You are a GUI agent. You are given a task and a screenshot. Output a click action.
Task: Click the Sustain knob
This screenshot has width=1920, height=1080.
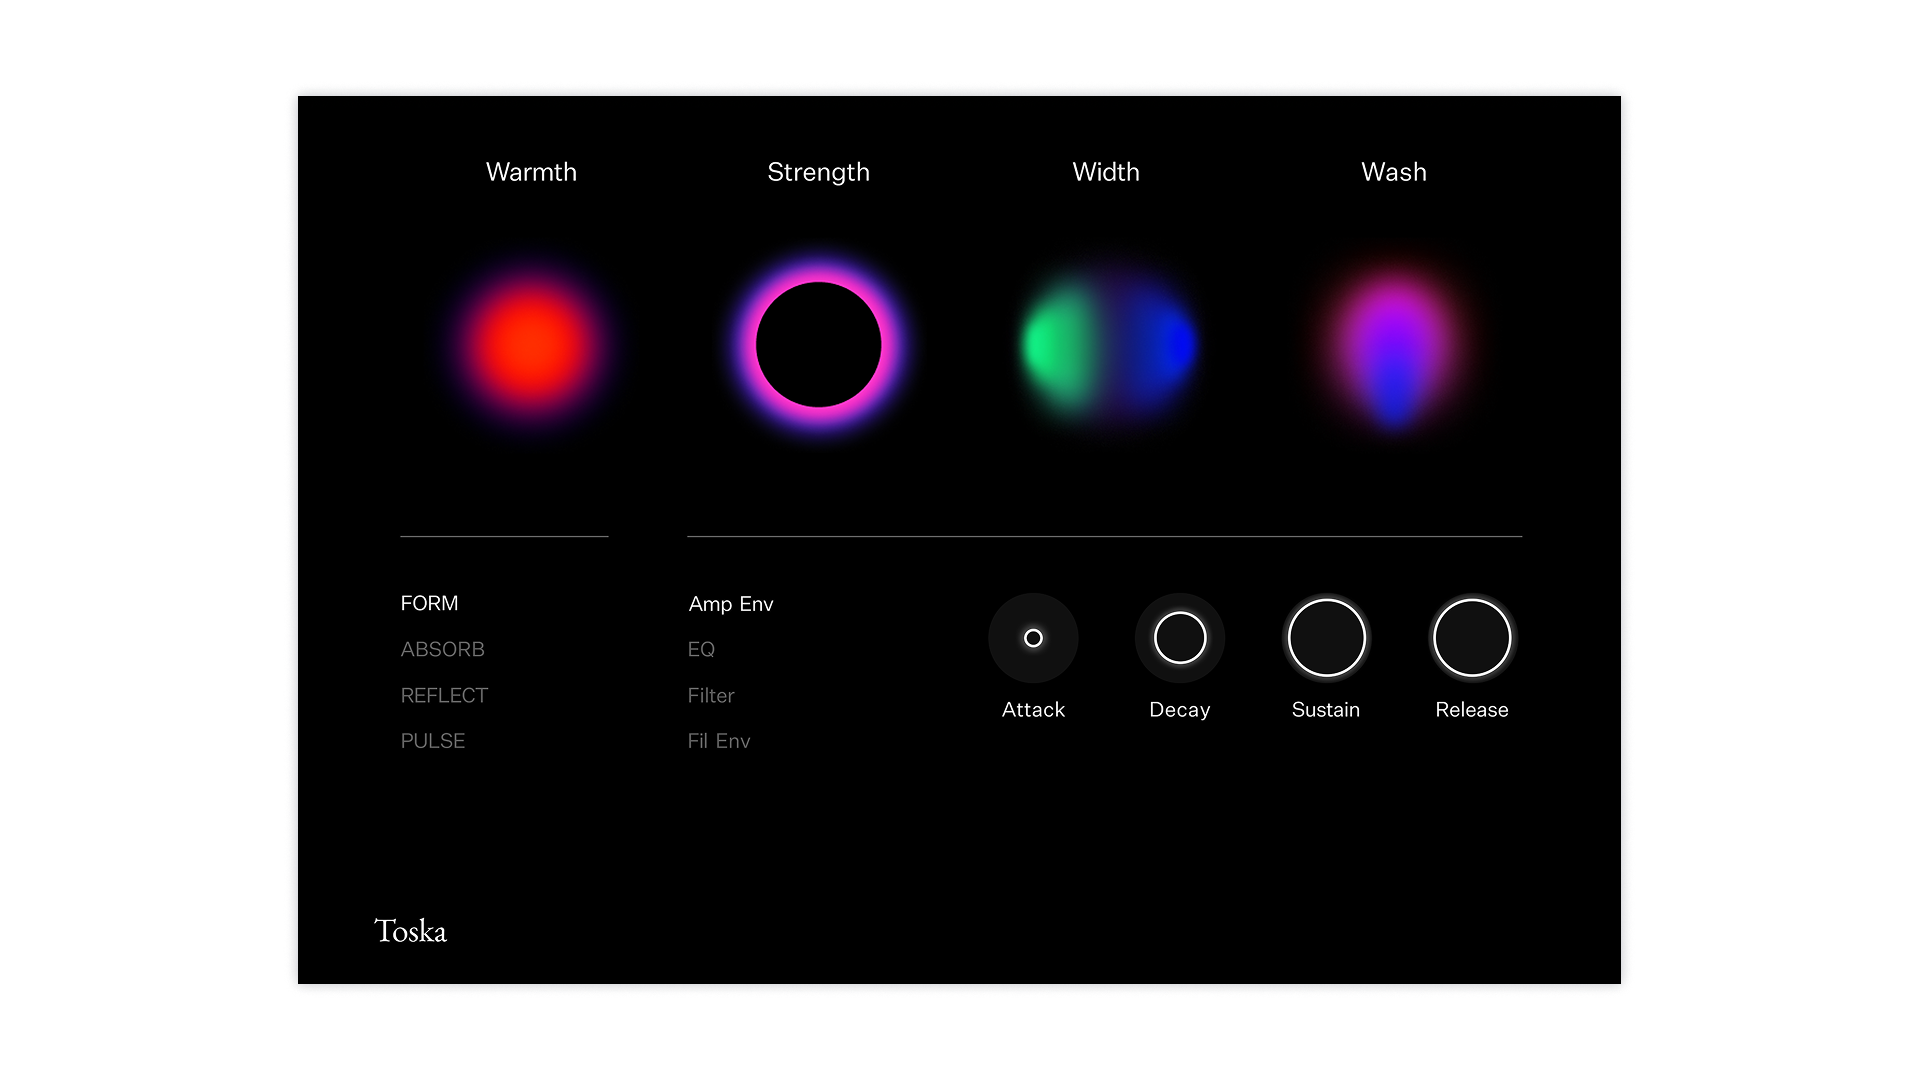(x=1326, y=638)
